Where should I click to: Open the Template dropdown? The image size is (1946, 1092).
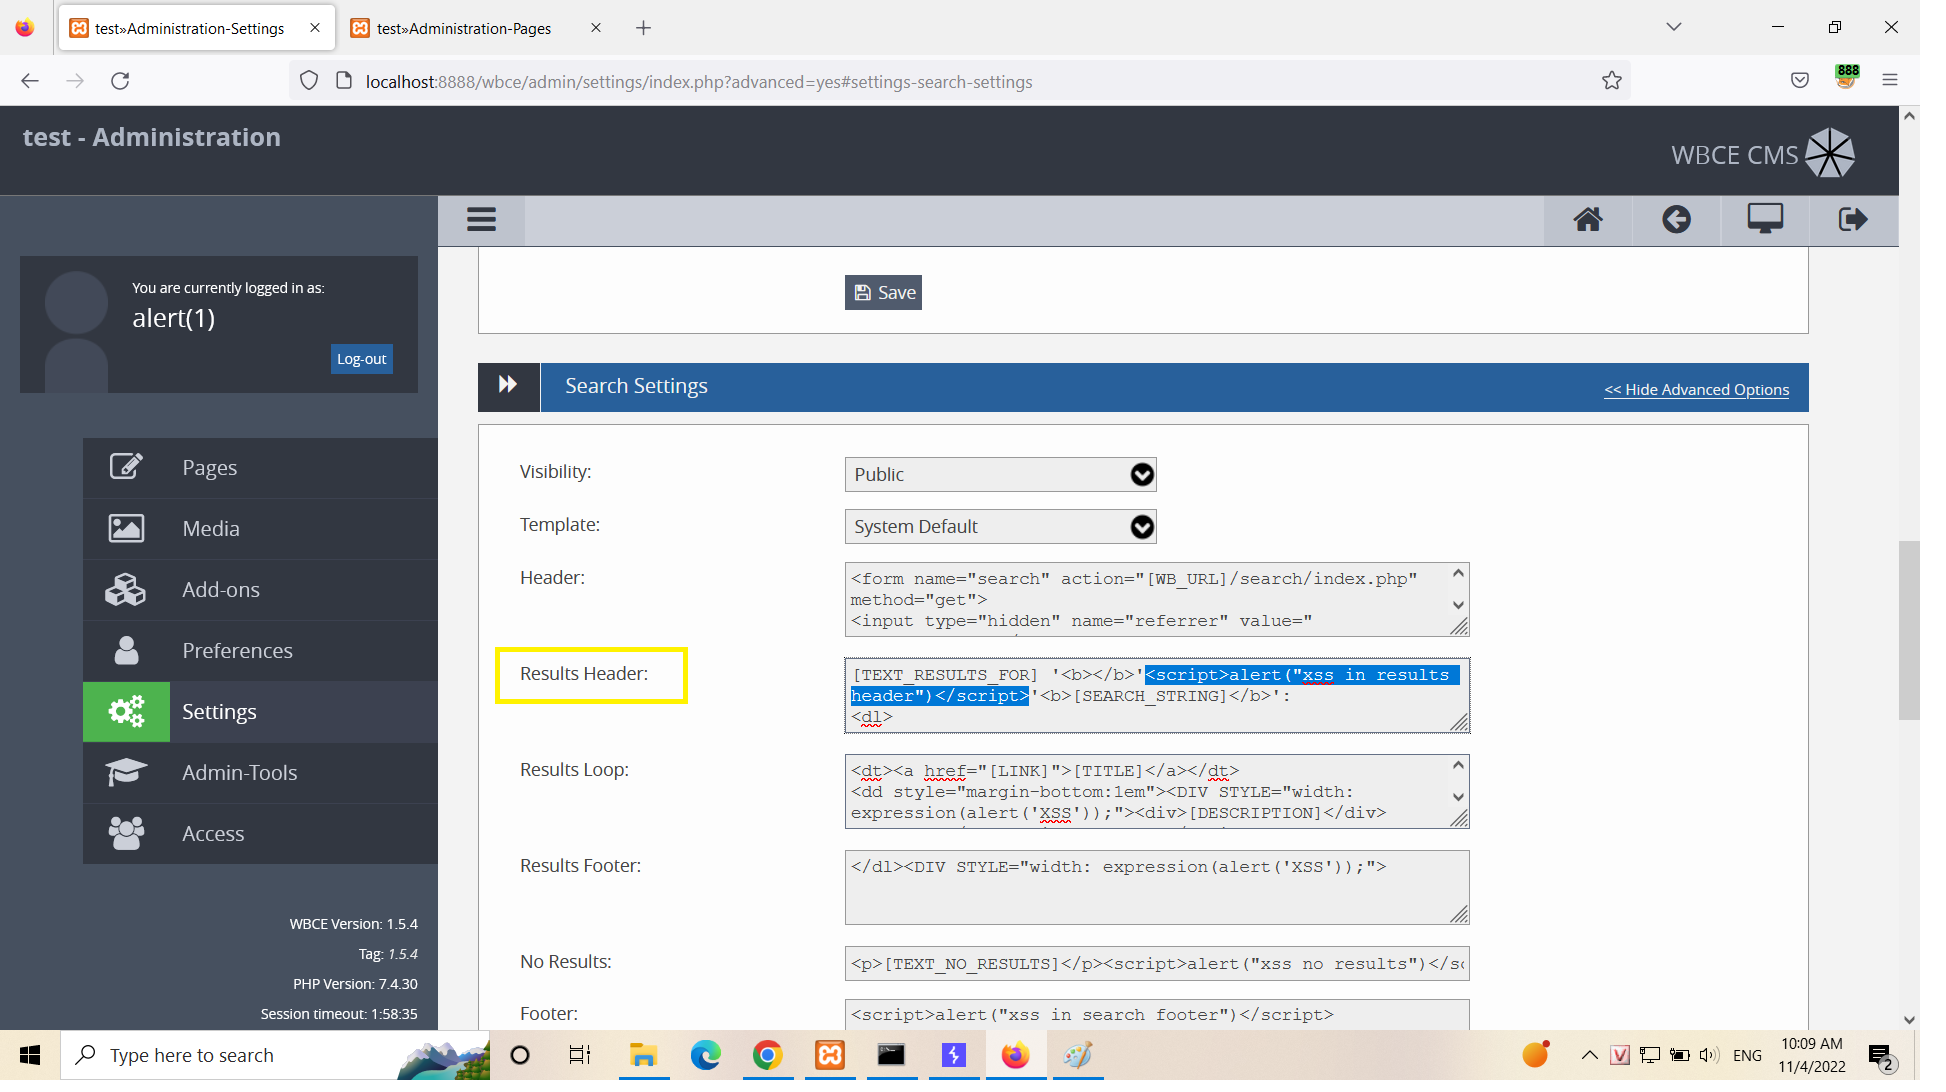(1000, 527)
